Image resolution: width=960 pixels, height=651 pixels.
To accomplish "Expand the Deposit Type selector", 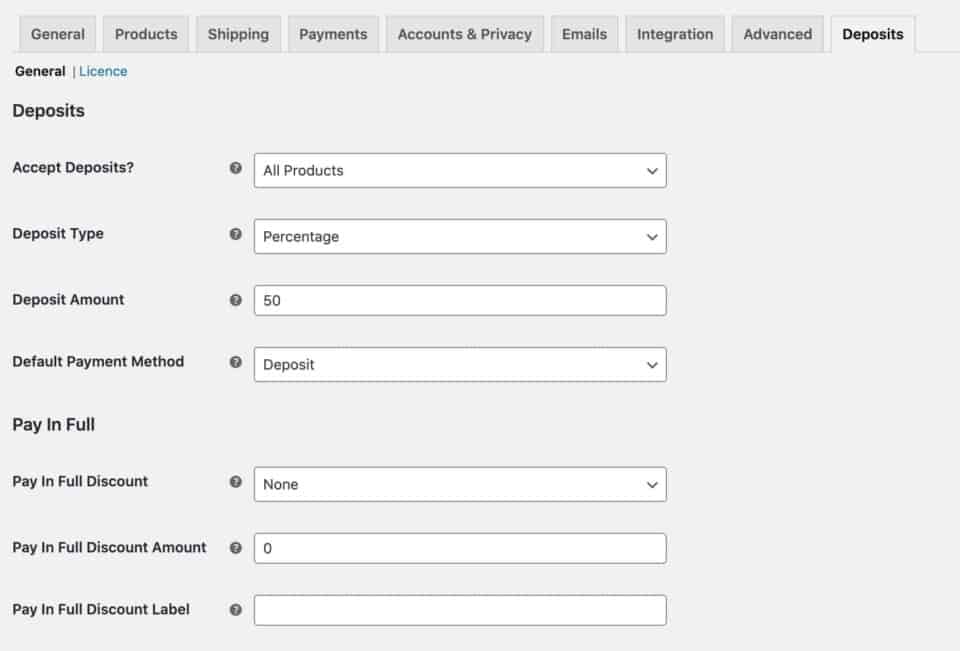I will click(x=460, y=237).
